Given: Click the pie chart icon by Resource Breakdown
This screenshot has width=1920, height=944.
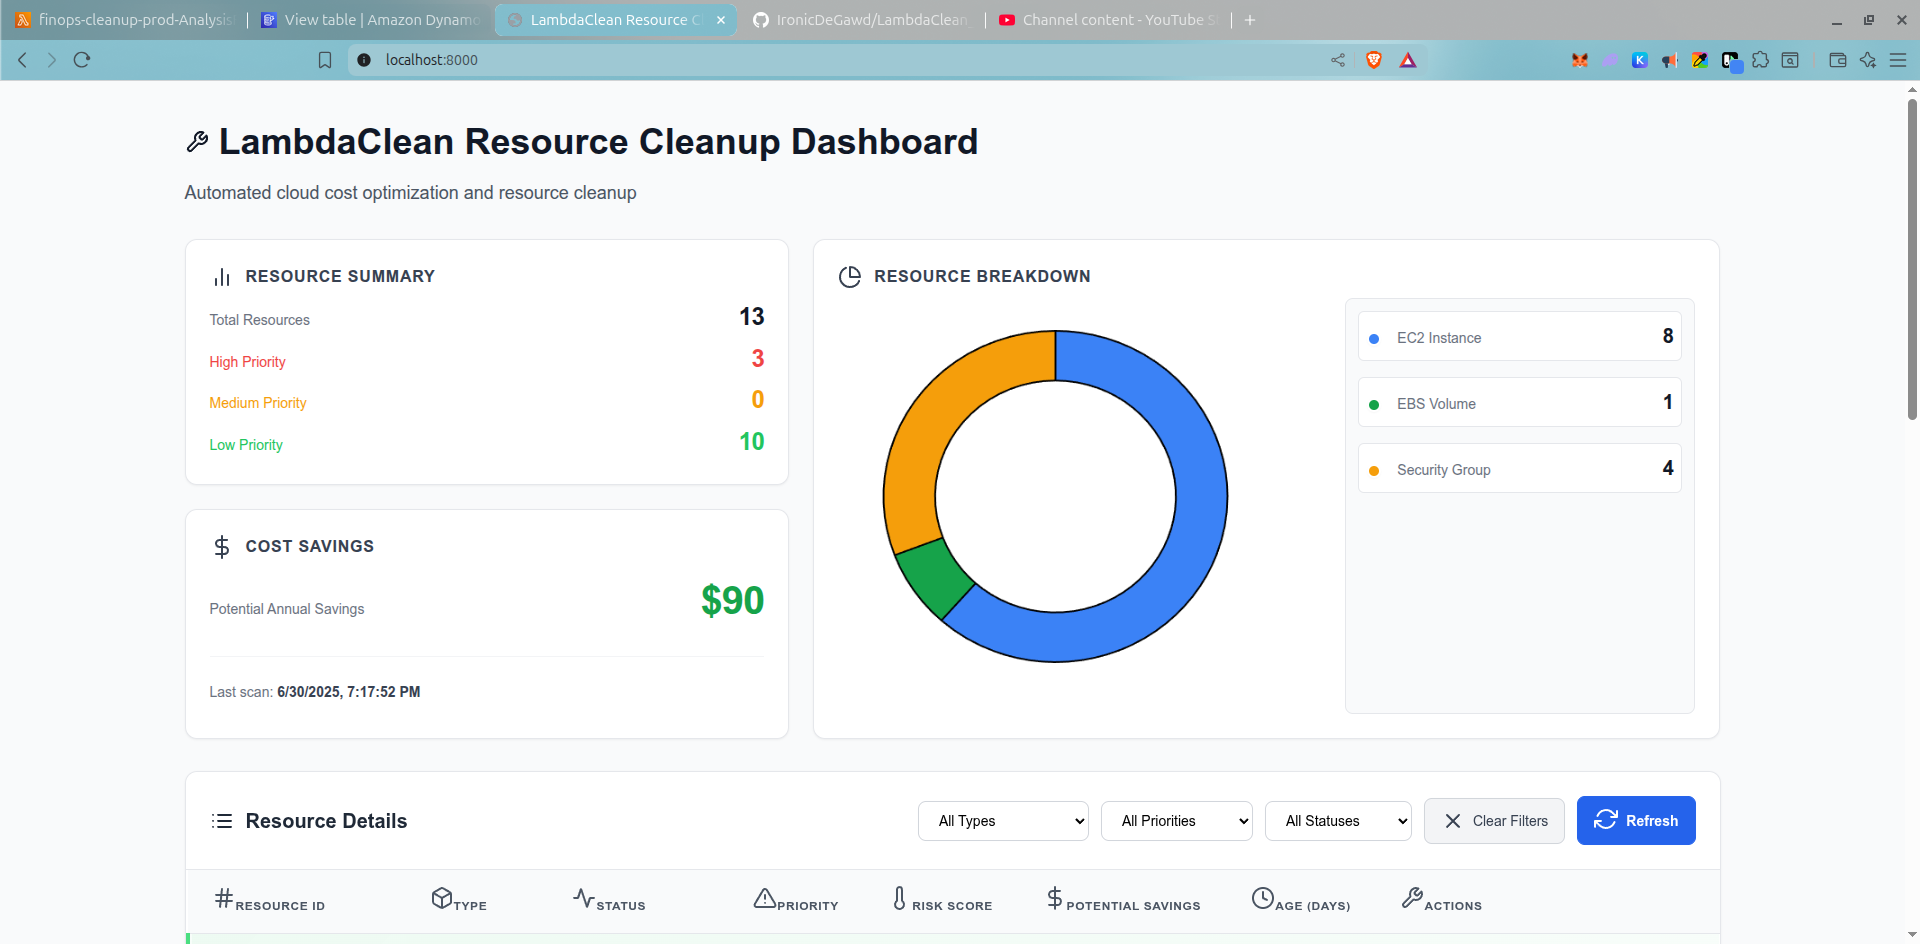Looking at the screenshot, I should pyautogui.click(x=850, y=277).
